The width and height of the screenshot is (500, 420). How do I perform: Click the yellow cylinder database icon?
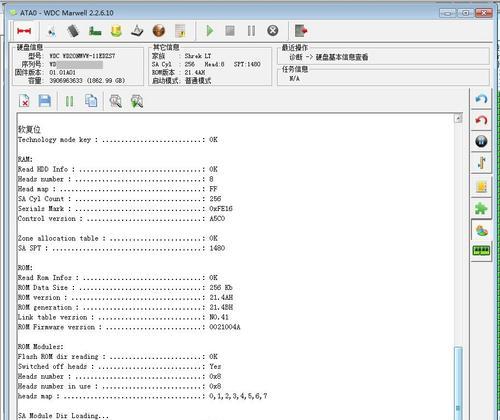point(116,31)
